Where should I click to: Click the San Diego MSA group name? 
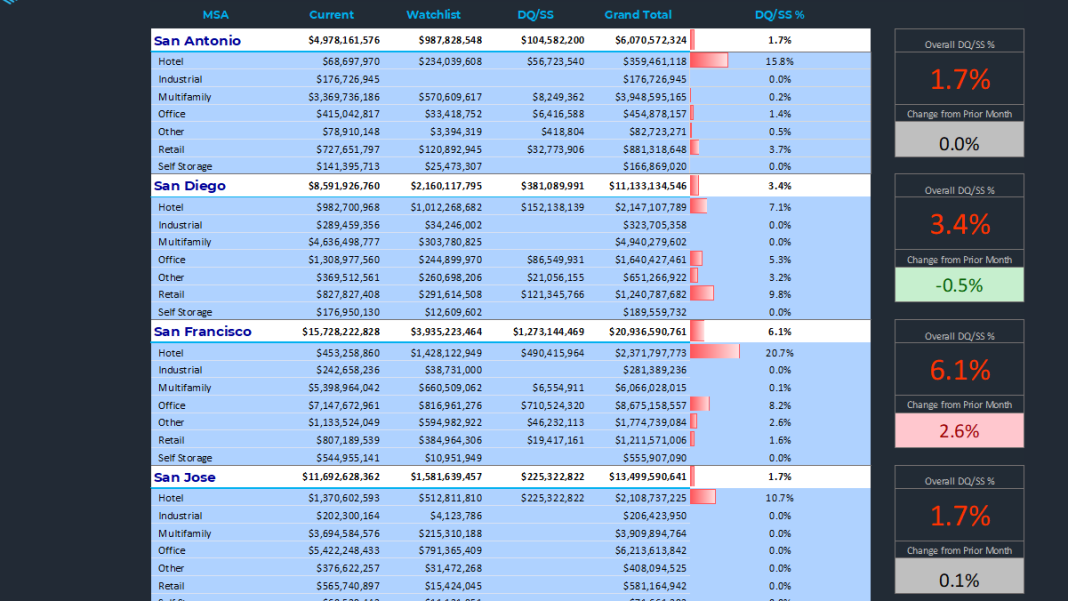tap(190, 186)
